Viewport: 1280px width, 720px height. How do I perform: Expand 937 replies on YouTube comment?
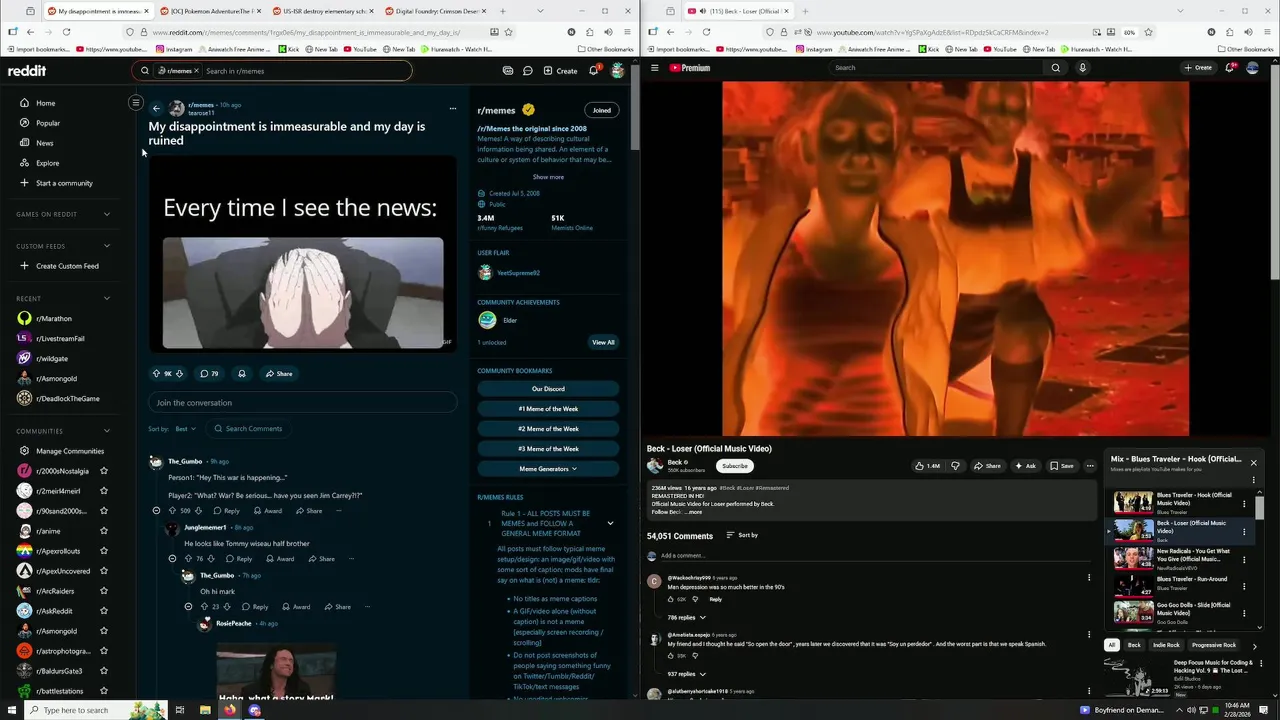tap(687, 674)
